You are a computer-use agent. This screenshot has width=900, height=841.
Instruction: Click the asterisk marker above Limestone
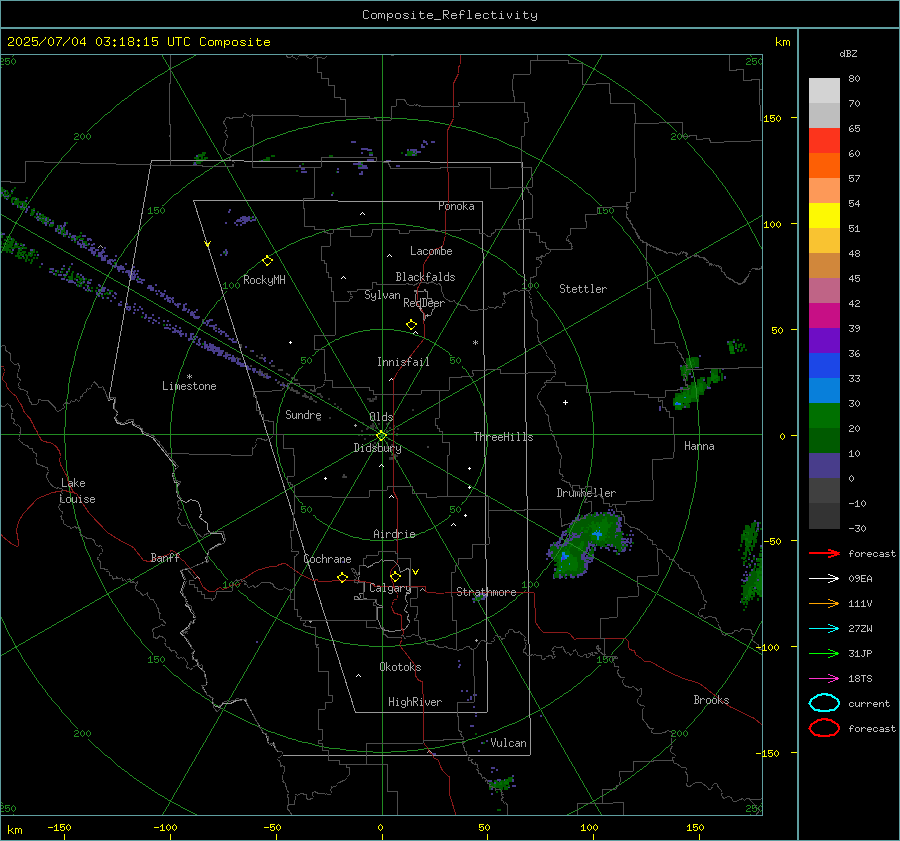pos(189,377)
